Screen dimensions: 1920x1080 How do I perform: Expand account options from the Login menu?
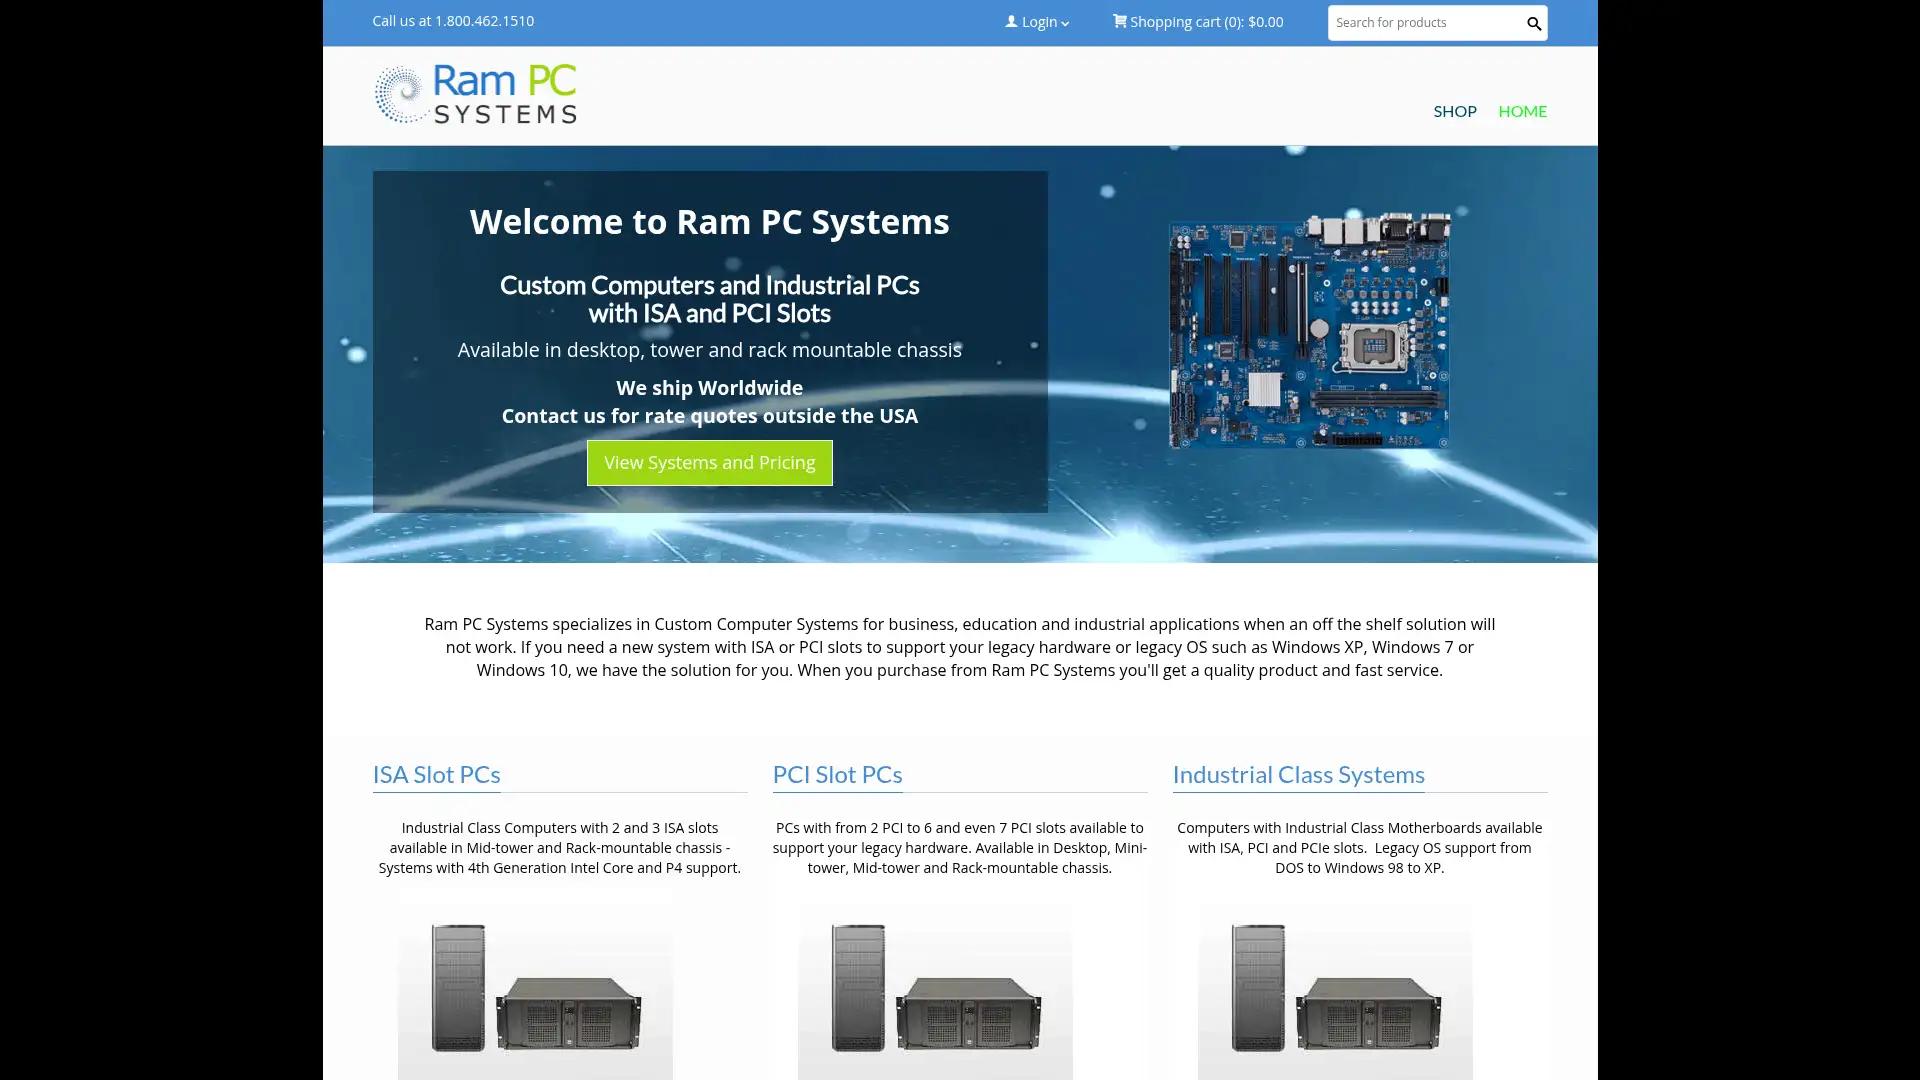(x=1037, y=21)
